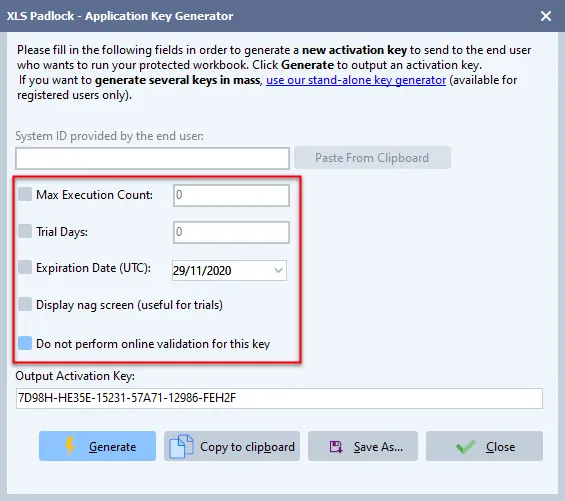The height and width of the screenshot is (501, 565).
Task: Tick the Max Execution Count checkbox
Action: pos(25,194)
